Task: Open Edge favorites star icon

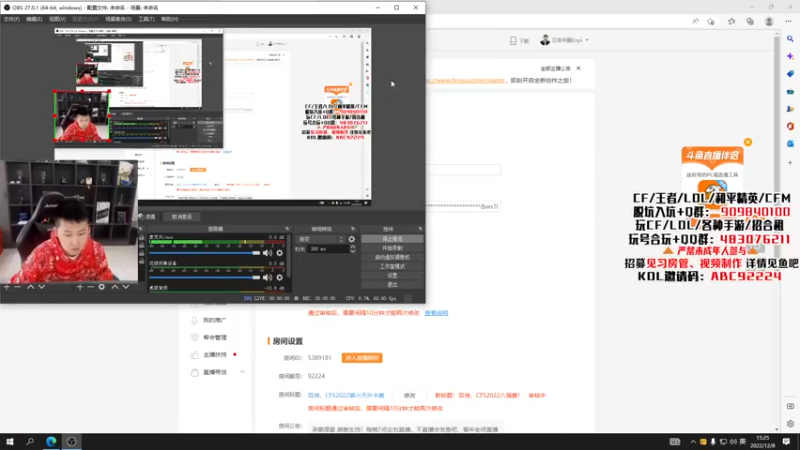Action: coord(731,21)
